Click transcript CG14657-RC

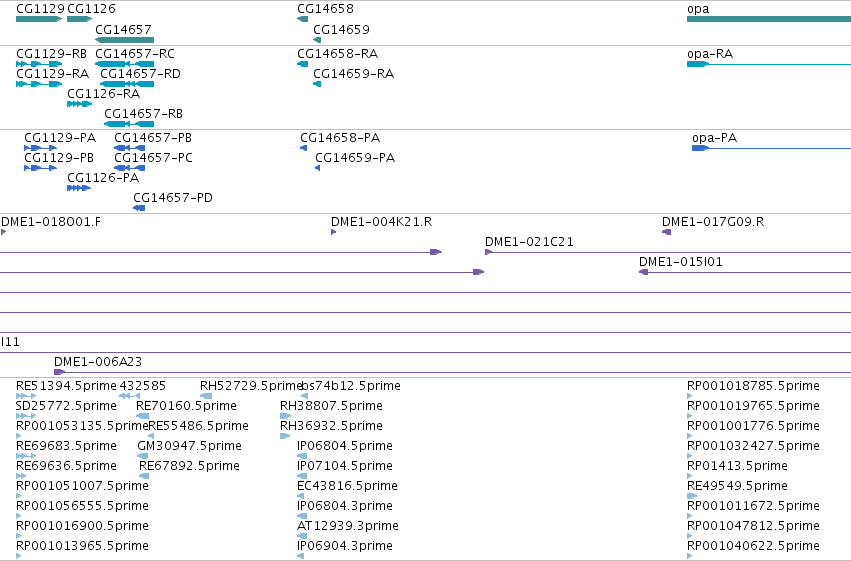(x=124, y=64)
